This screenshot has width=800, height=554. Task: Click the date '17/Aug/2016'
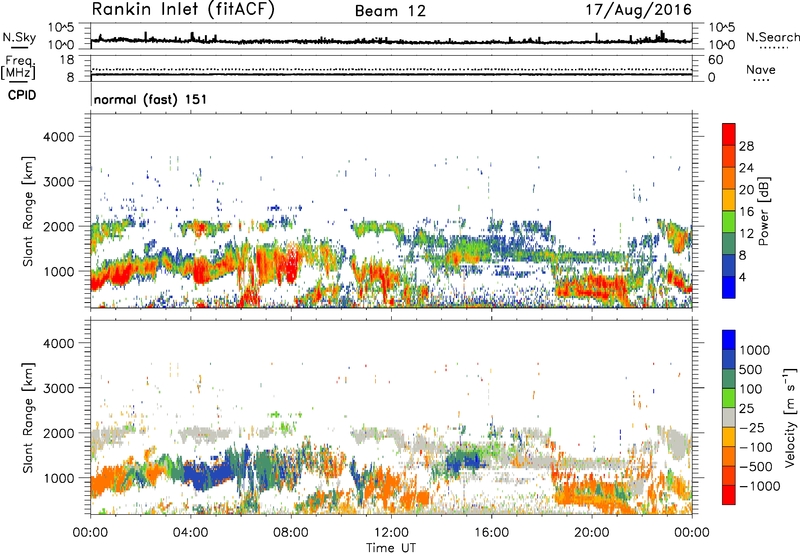tap(638, 10)
